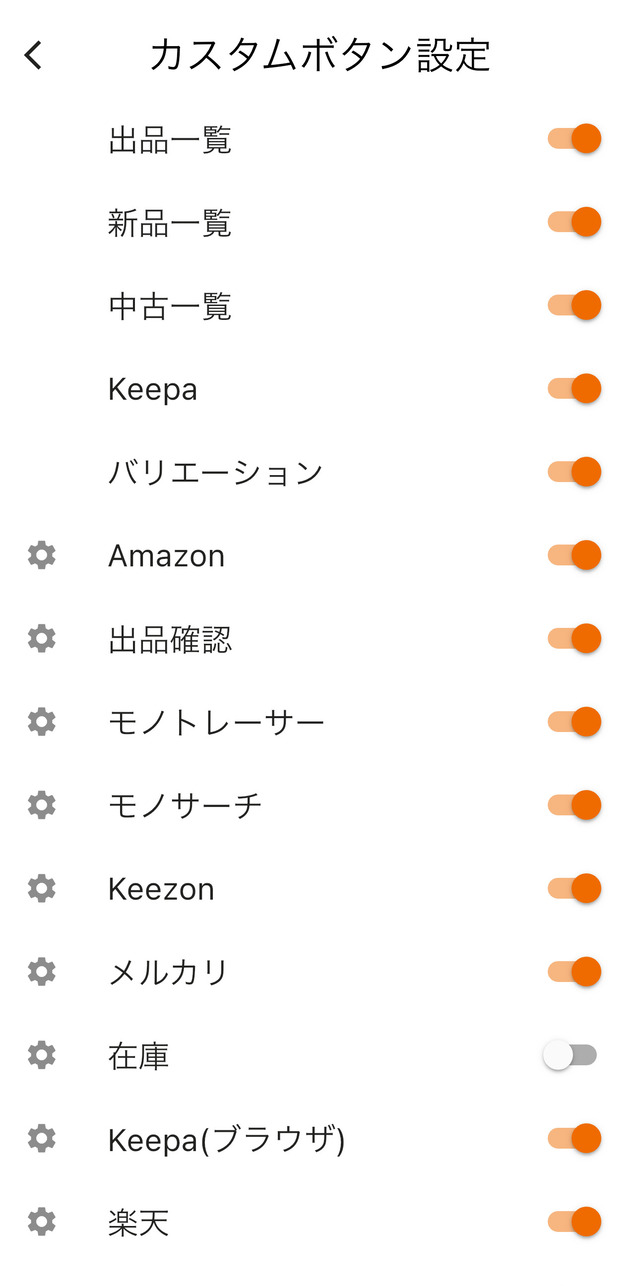The width and height of the screenshot is (640, 1286).
Task: Open the メルカリ settings gear
Action: [41, 971]
